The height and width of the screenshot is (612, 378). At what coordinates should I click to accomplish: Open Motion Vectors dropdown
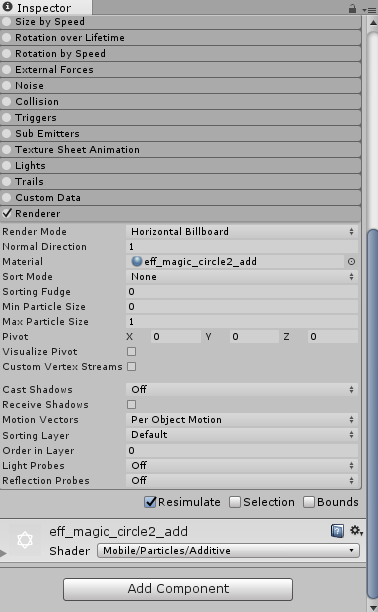pos(242,420)
